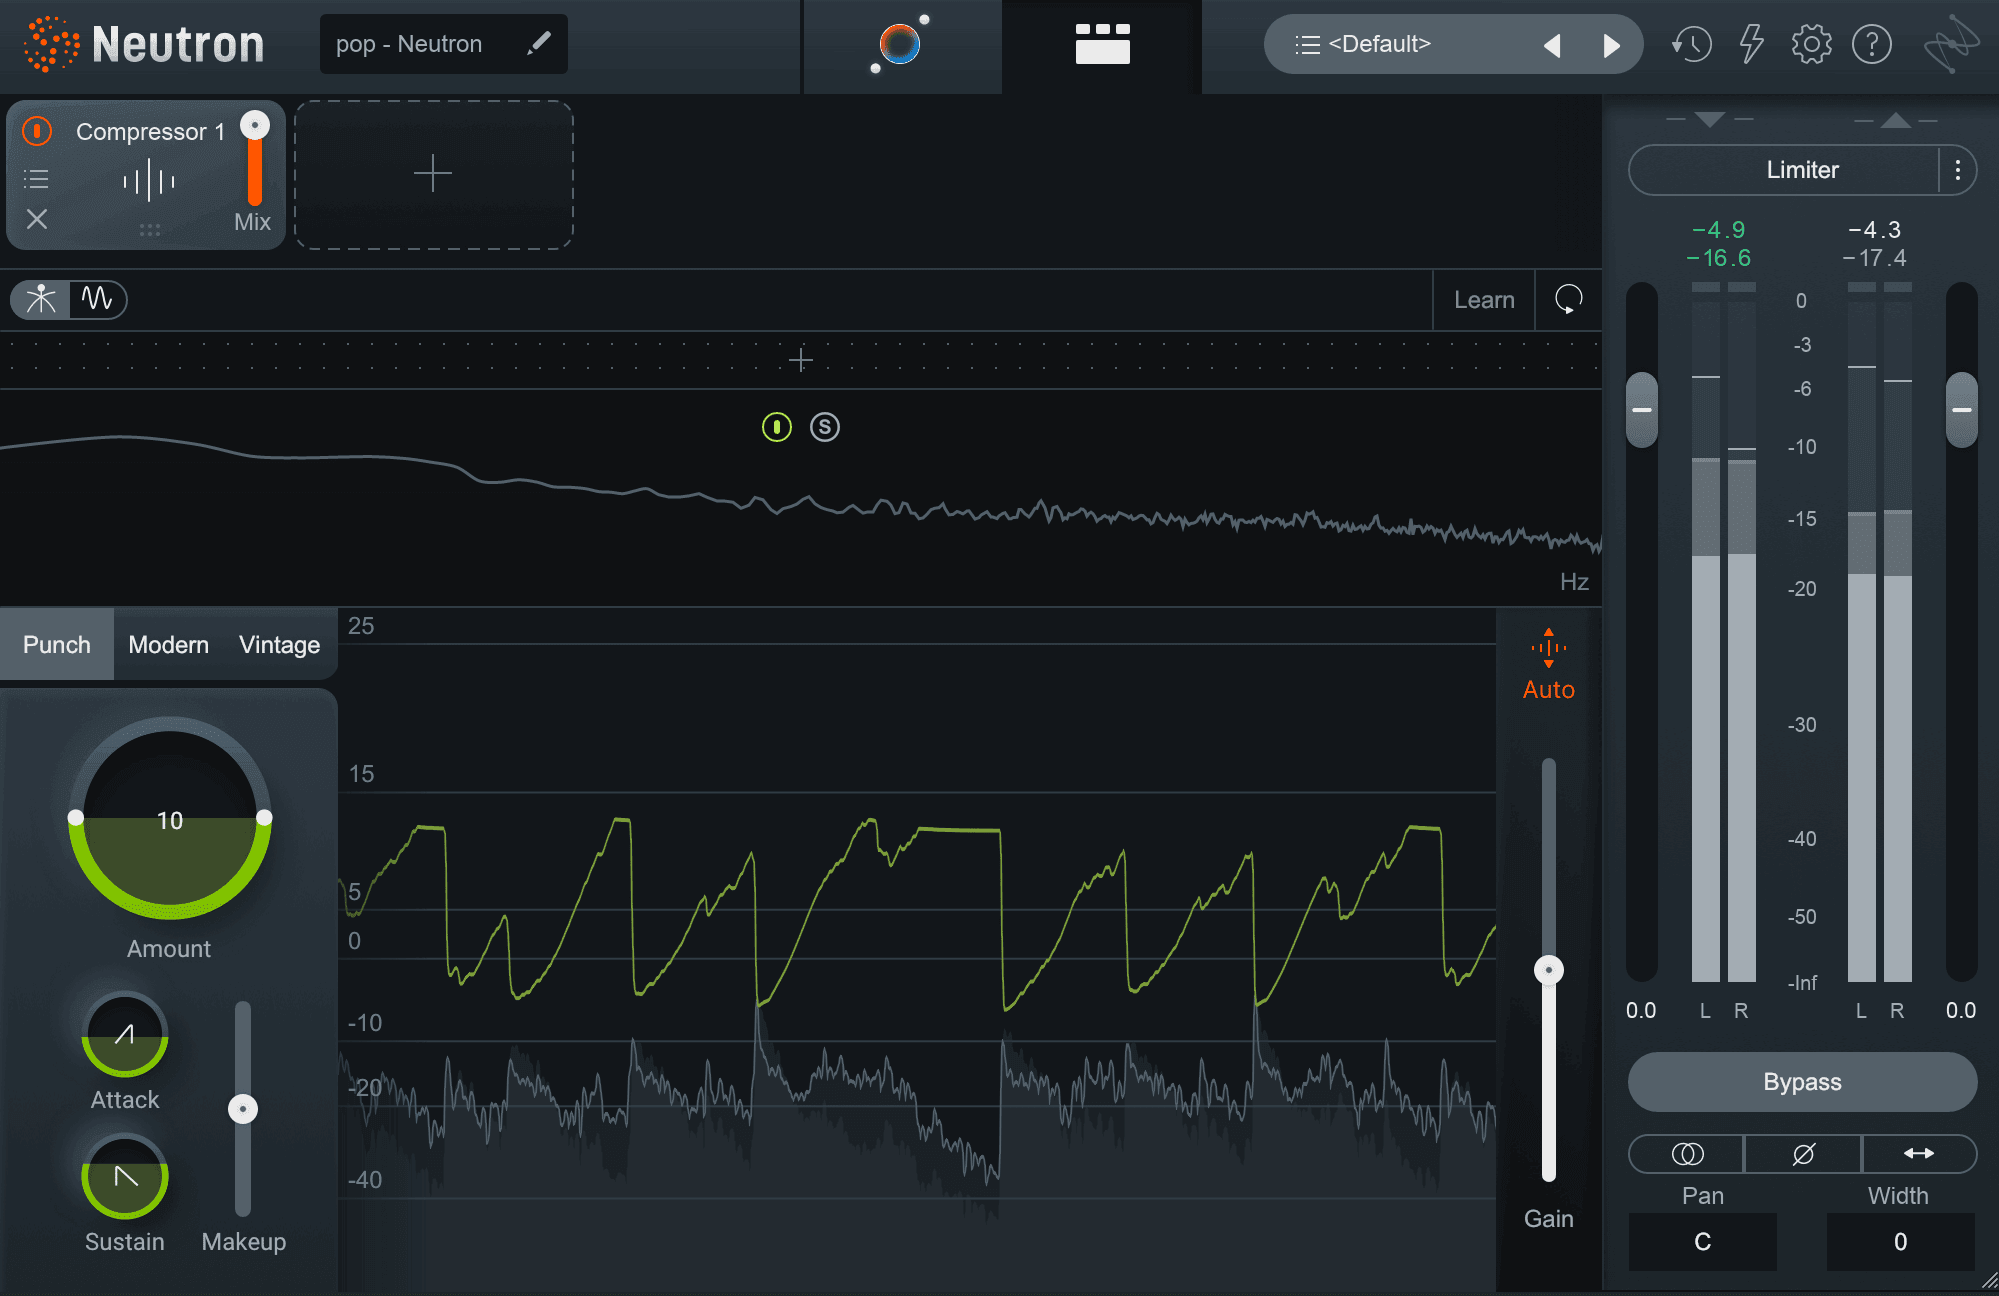This screenshot has height=1296, width=1999.
Task: Click the input gain value 0.0
Action: coord(1641,1010)
